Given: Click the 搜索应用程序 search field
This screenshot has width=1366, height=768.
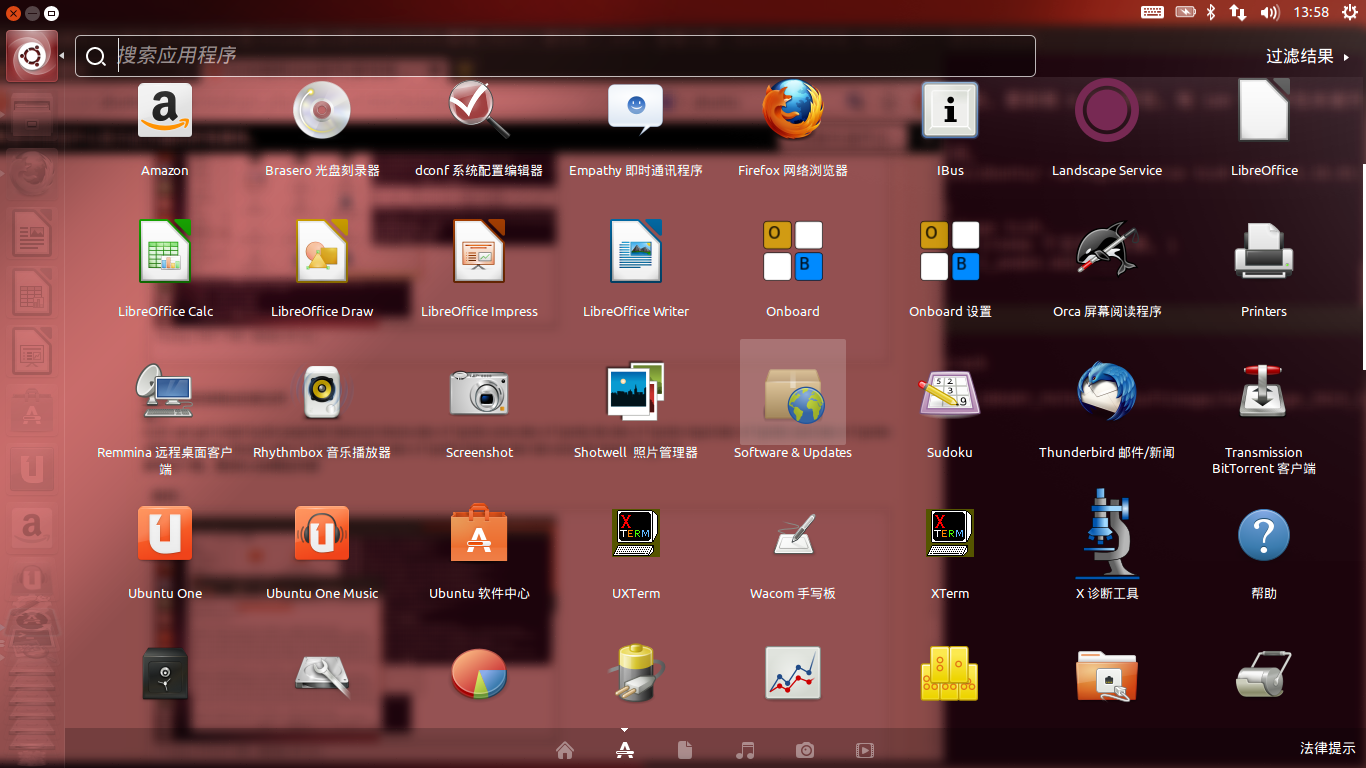Looking at the screenshot, I should (x=555, y=56).
